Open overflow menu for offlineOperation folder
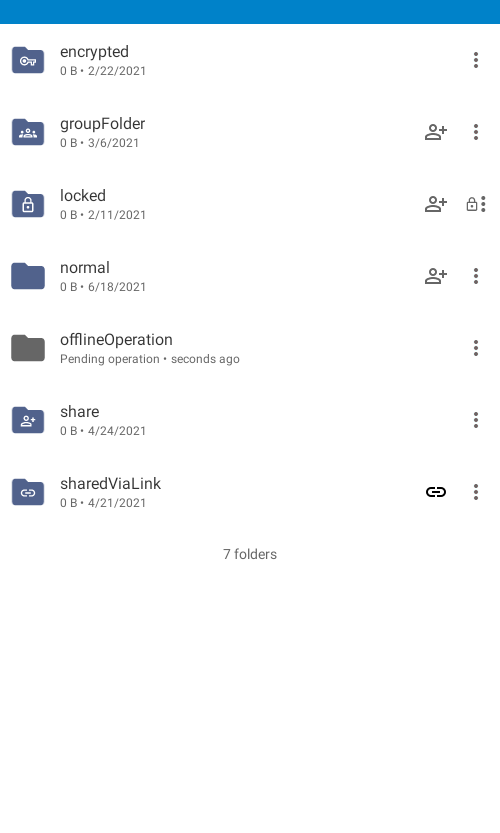The width and height of the screenshot is (500, 833). click(x=476, y=348)
